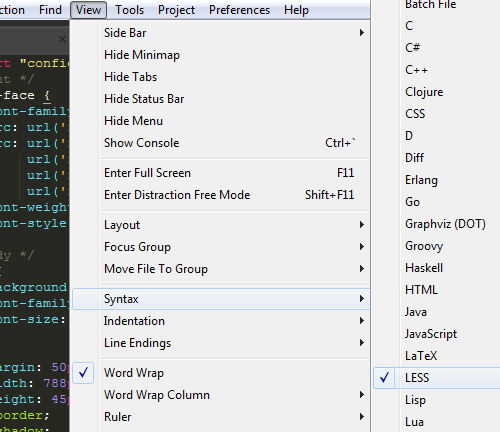Select Enter Distraction Free Mode

click(221, 195)
